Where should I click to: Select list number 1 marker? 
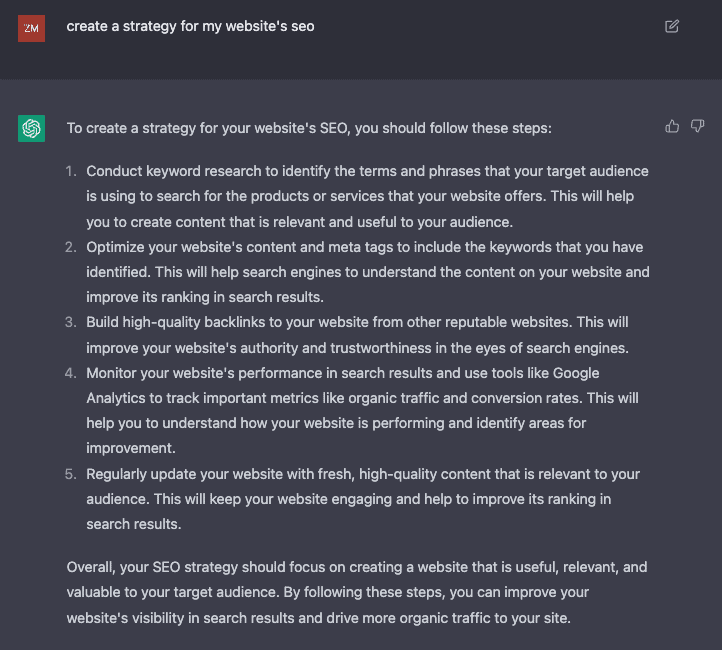point(71,171)
